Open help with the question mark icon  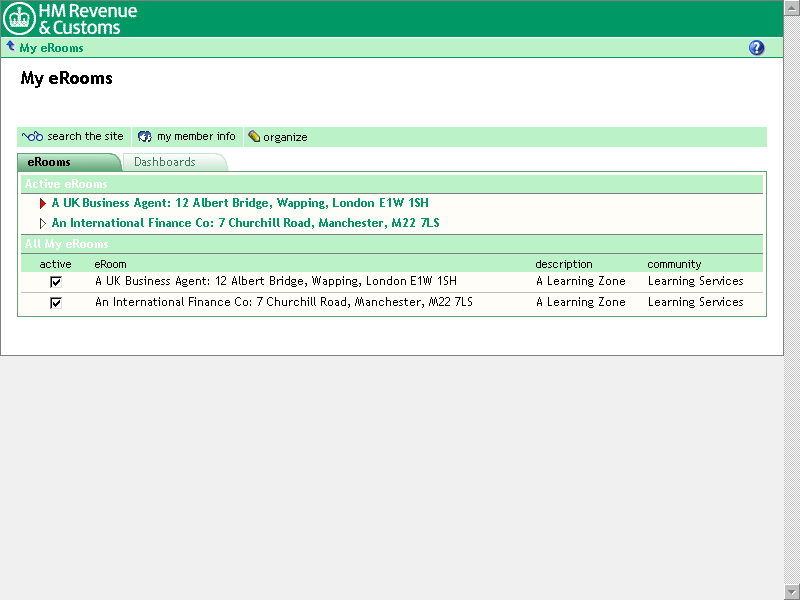[756, 48]
